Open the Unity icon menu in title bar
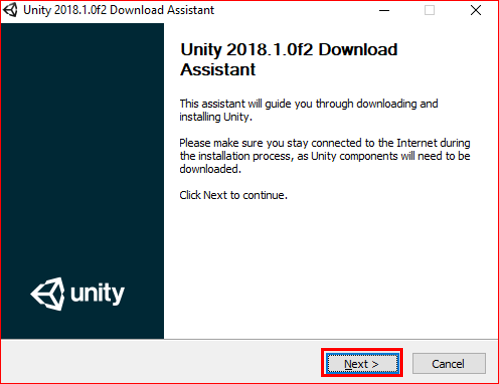 tap(10, 10)
